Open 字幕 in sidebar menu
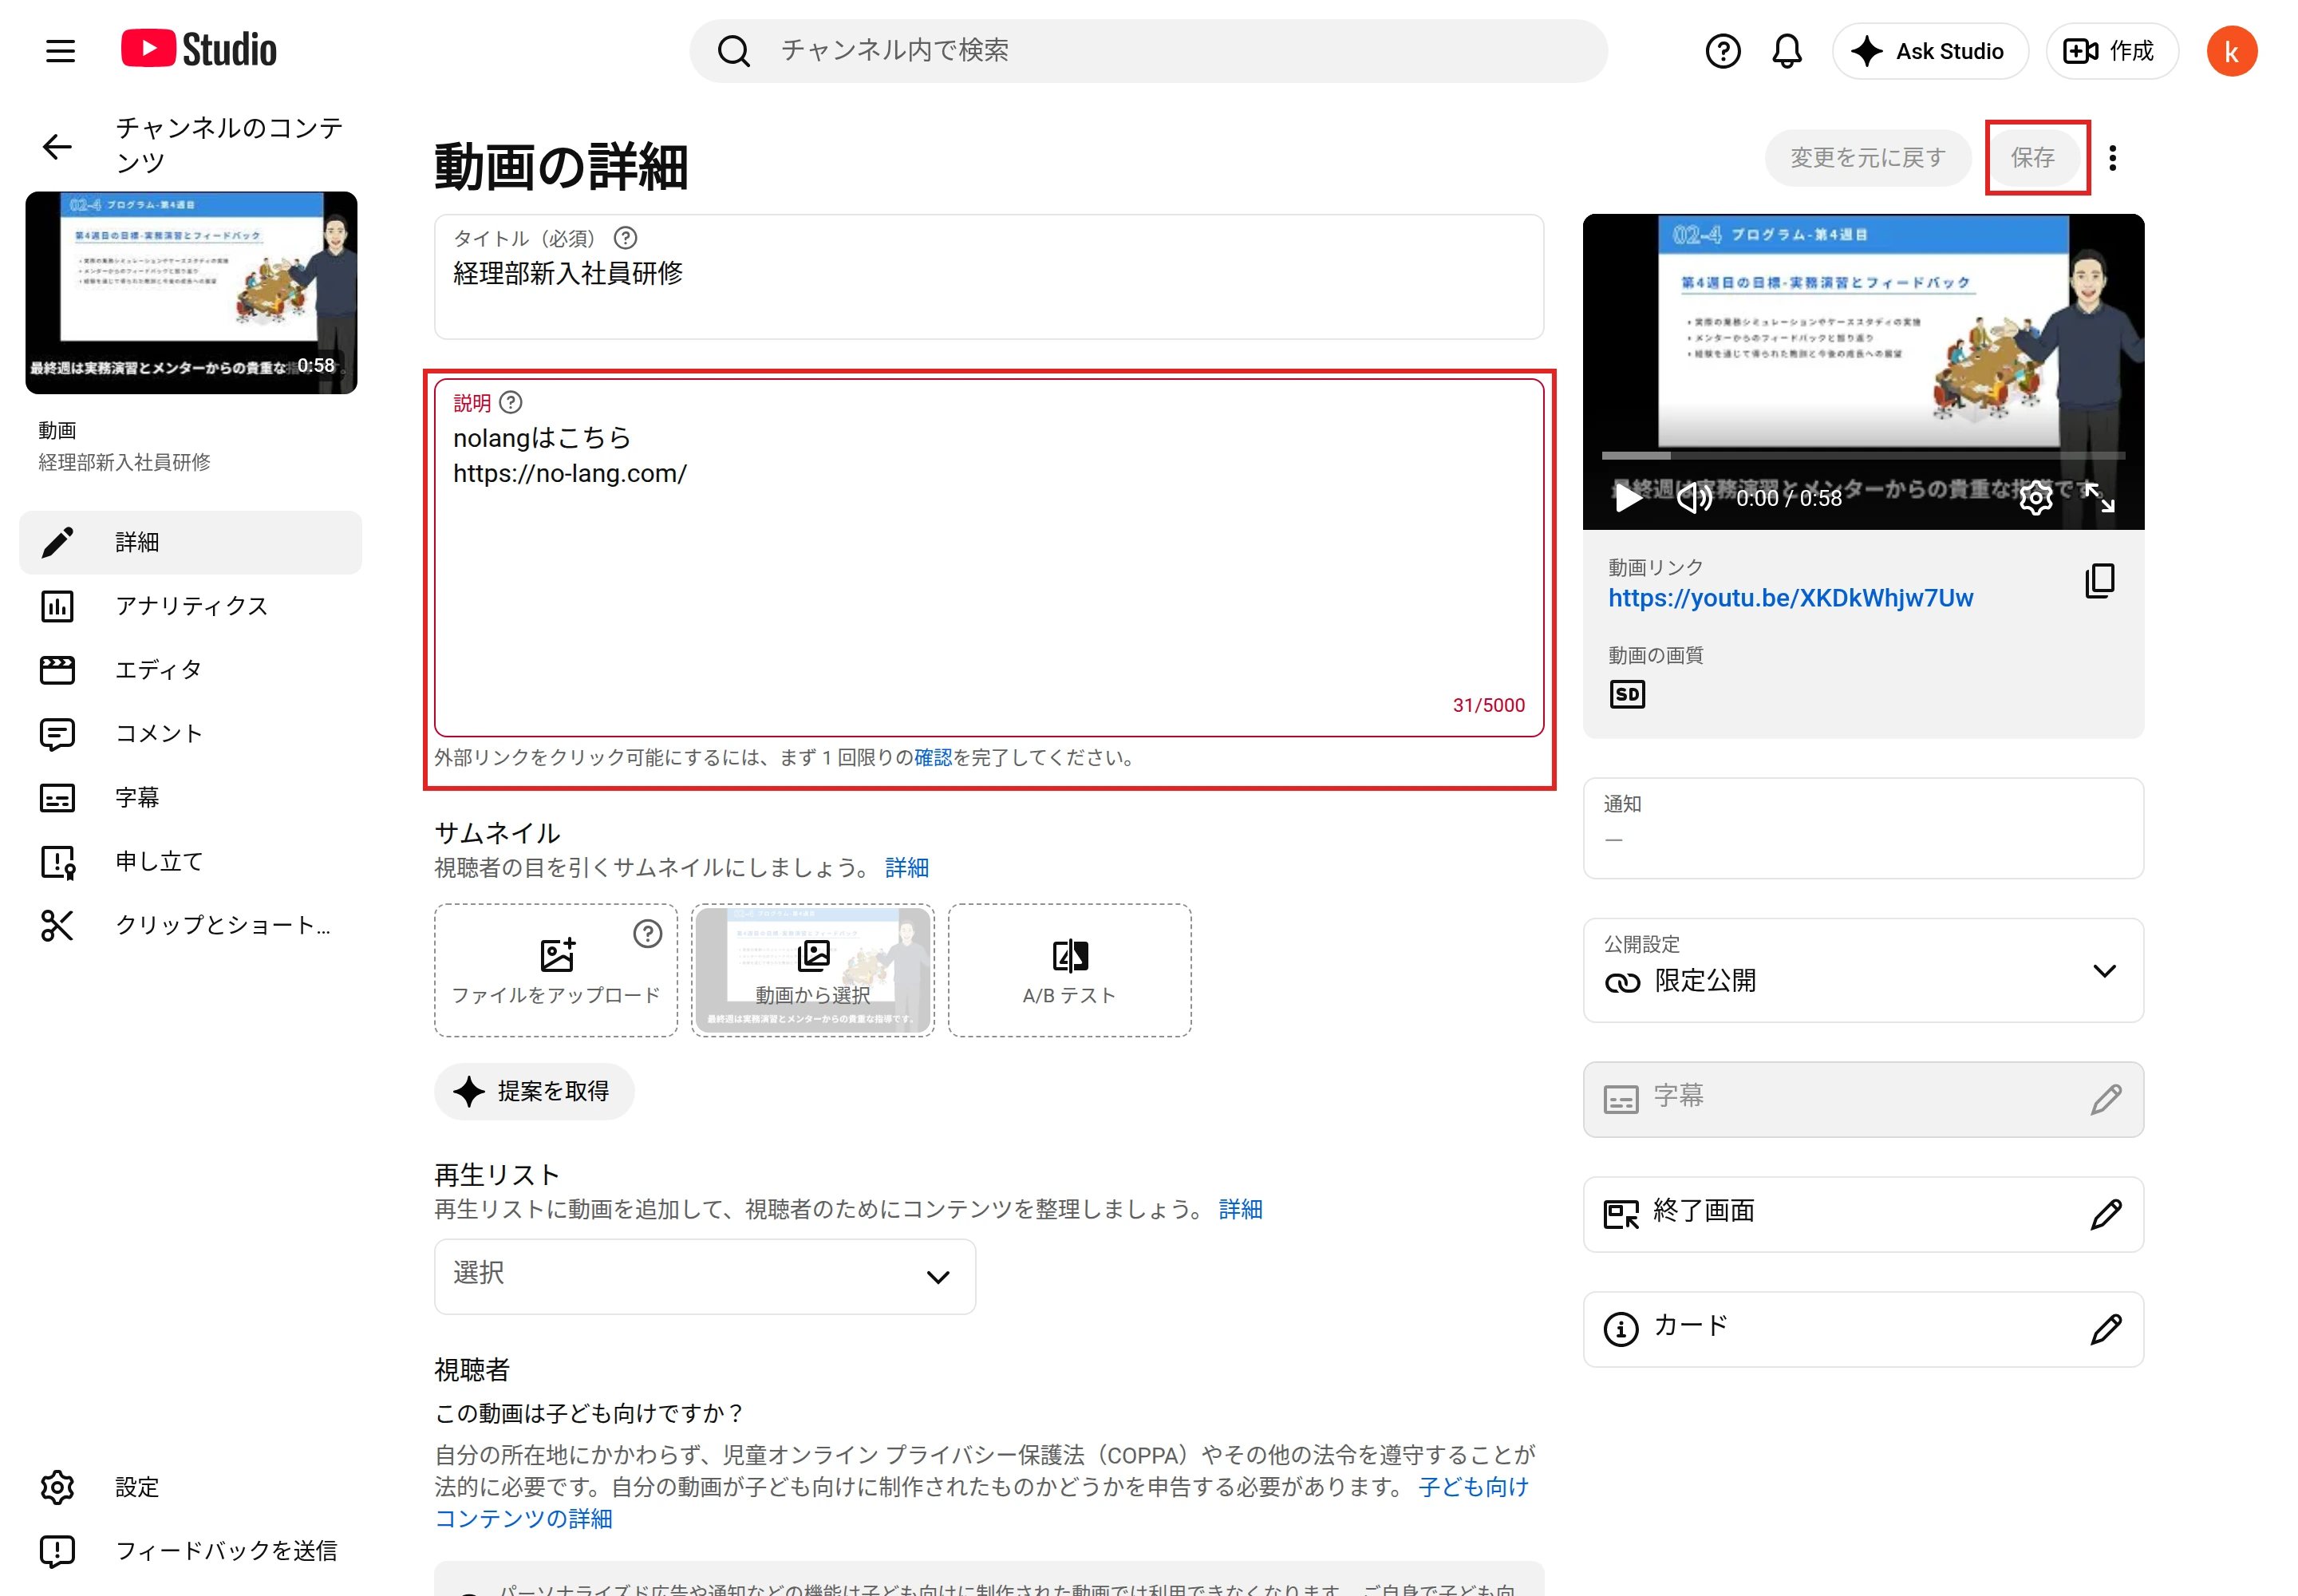This screenshot has width=2298, height=1596. point(190,797)
